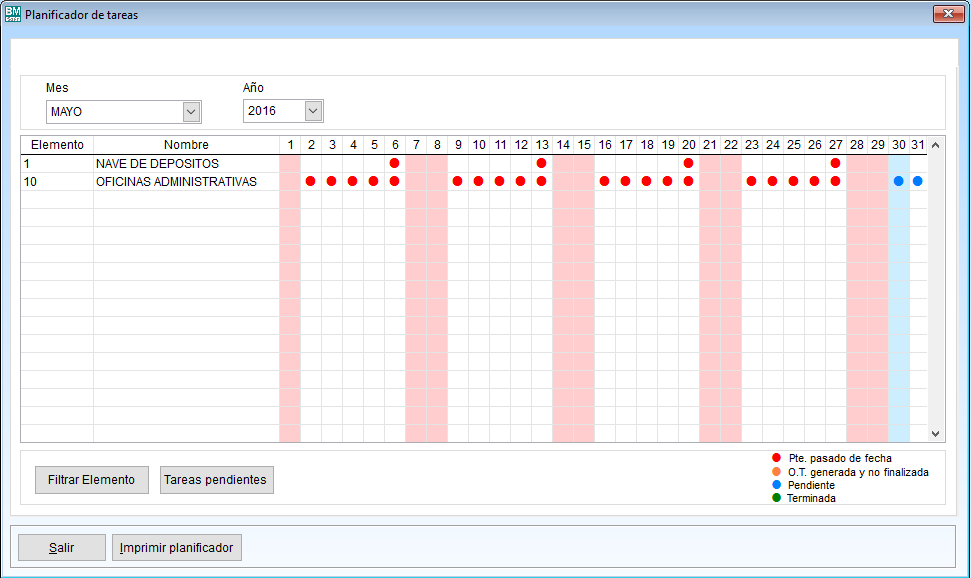Viewport: 971px width, 578px height.
Task: Open the Mes dropdown showing MAYO
Action: pyautogui.click(x=191, y=111)
